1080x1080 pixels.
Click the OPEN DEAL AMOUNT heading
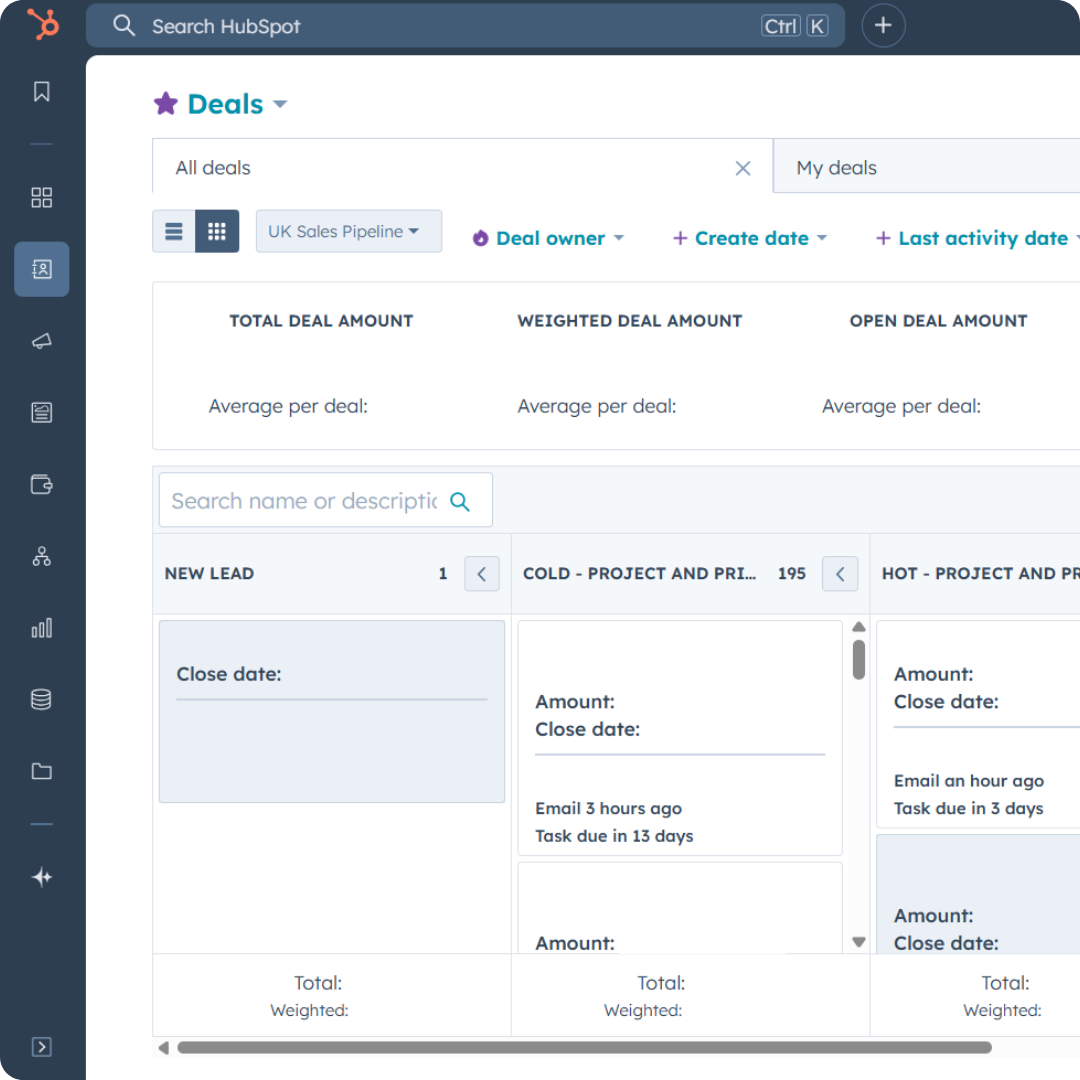(x=938, y=321)
